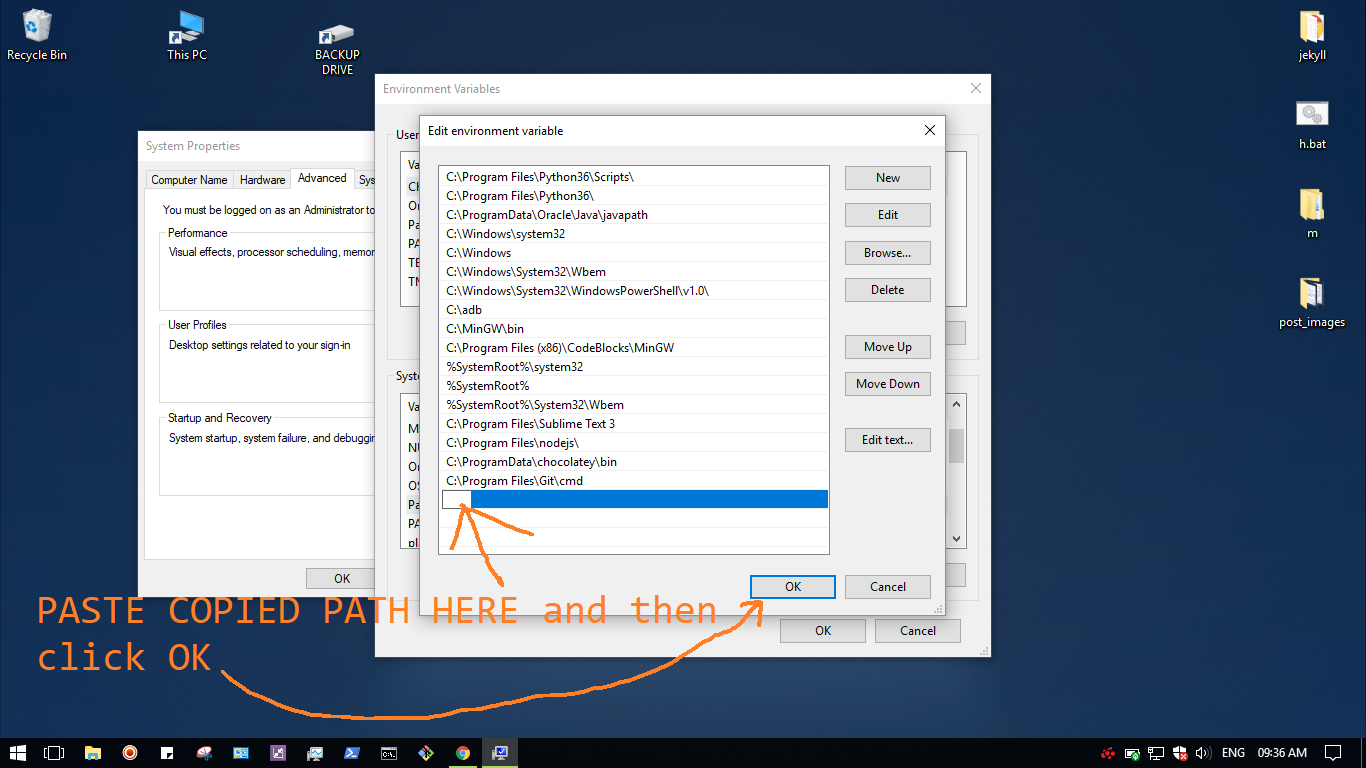Click the Environment Variables scrollbar down arrow

tap(957, 539)
